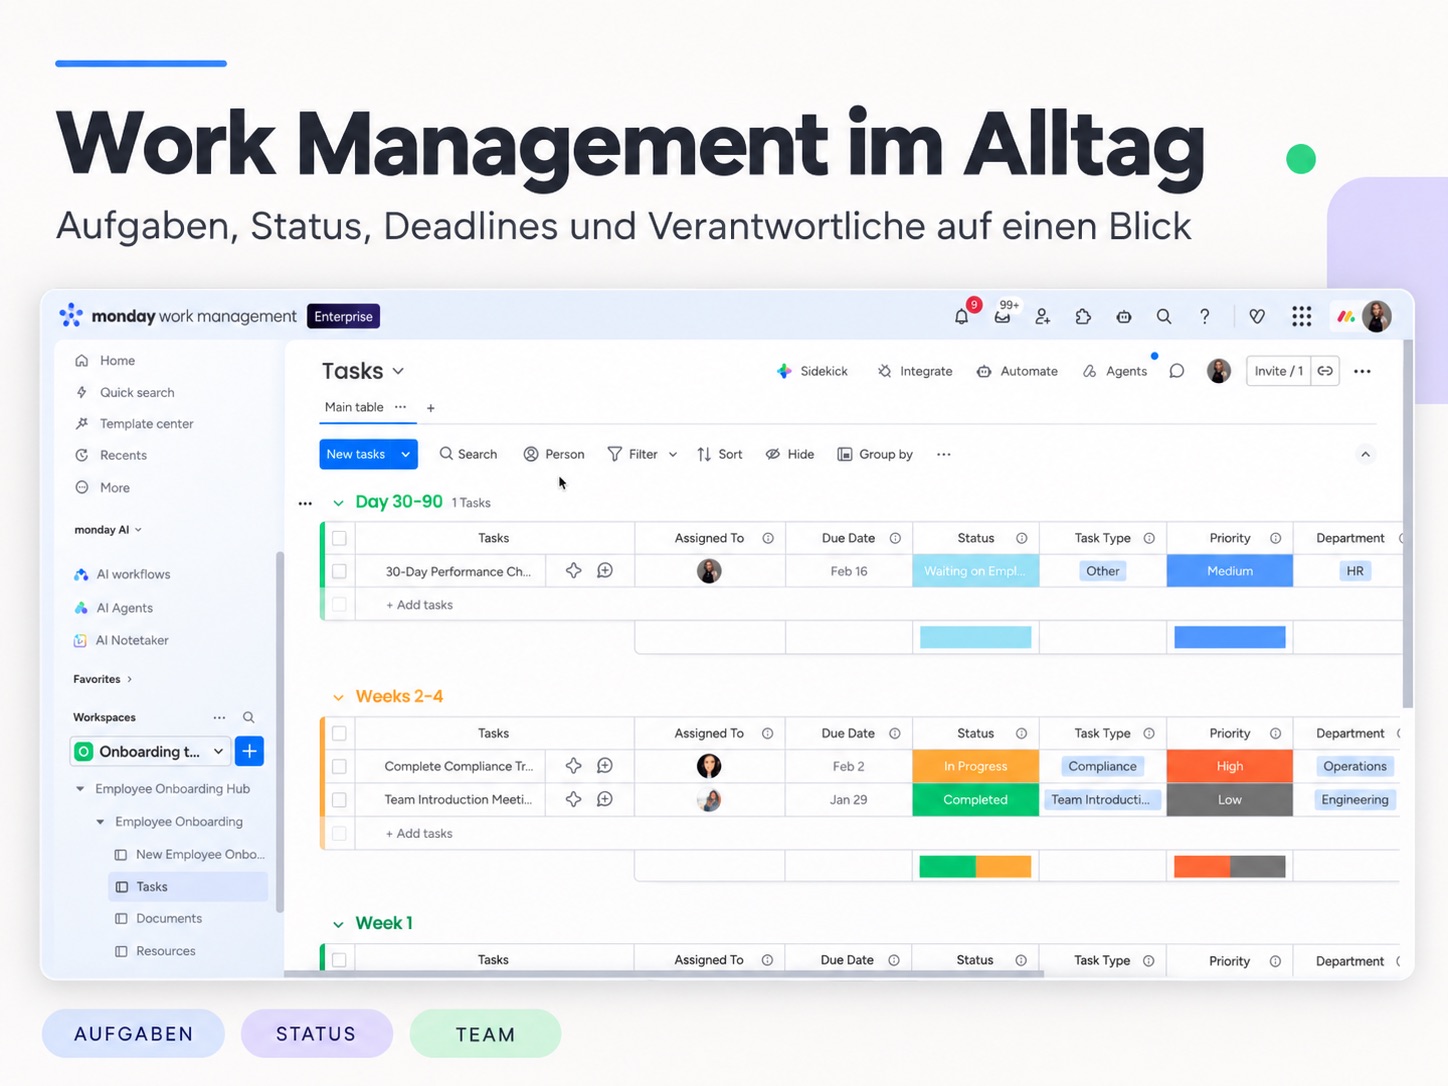Image resolution: width=1448 pixels, height=1086 pixels.
Task: Add a new board view tab
Action: tap(431, 408)
